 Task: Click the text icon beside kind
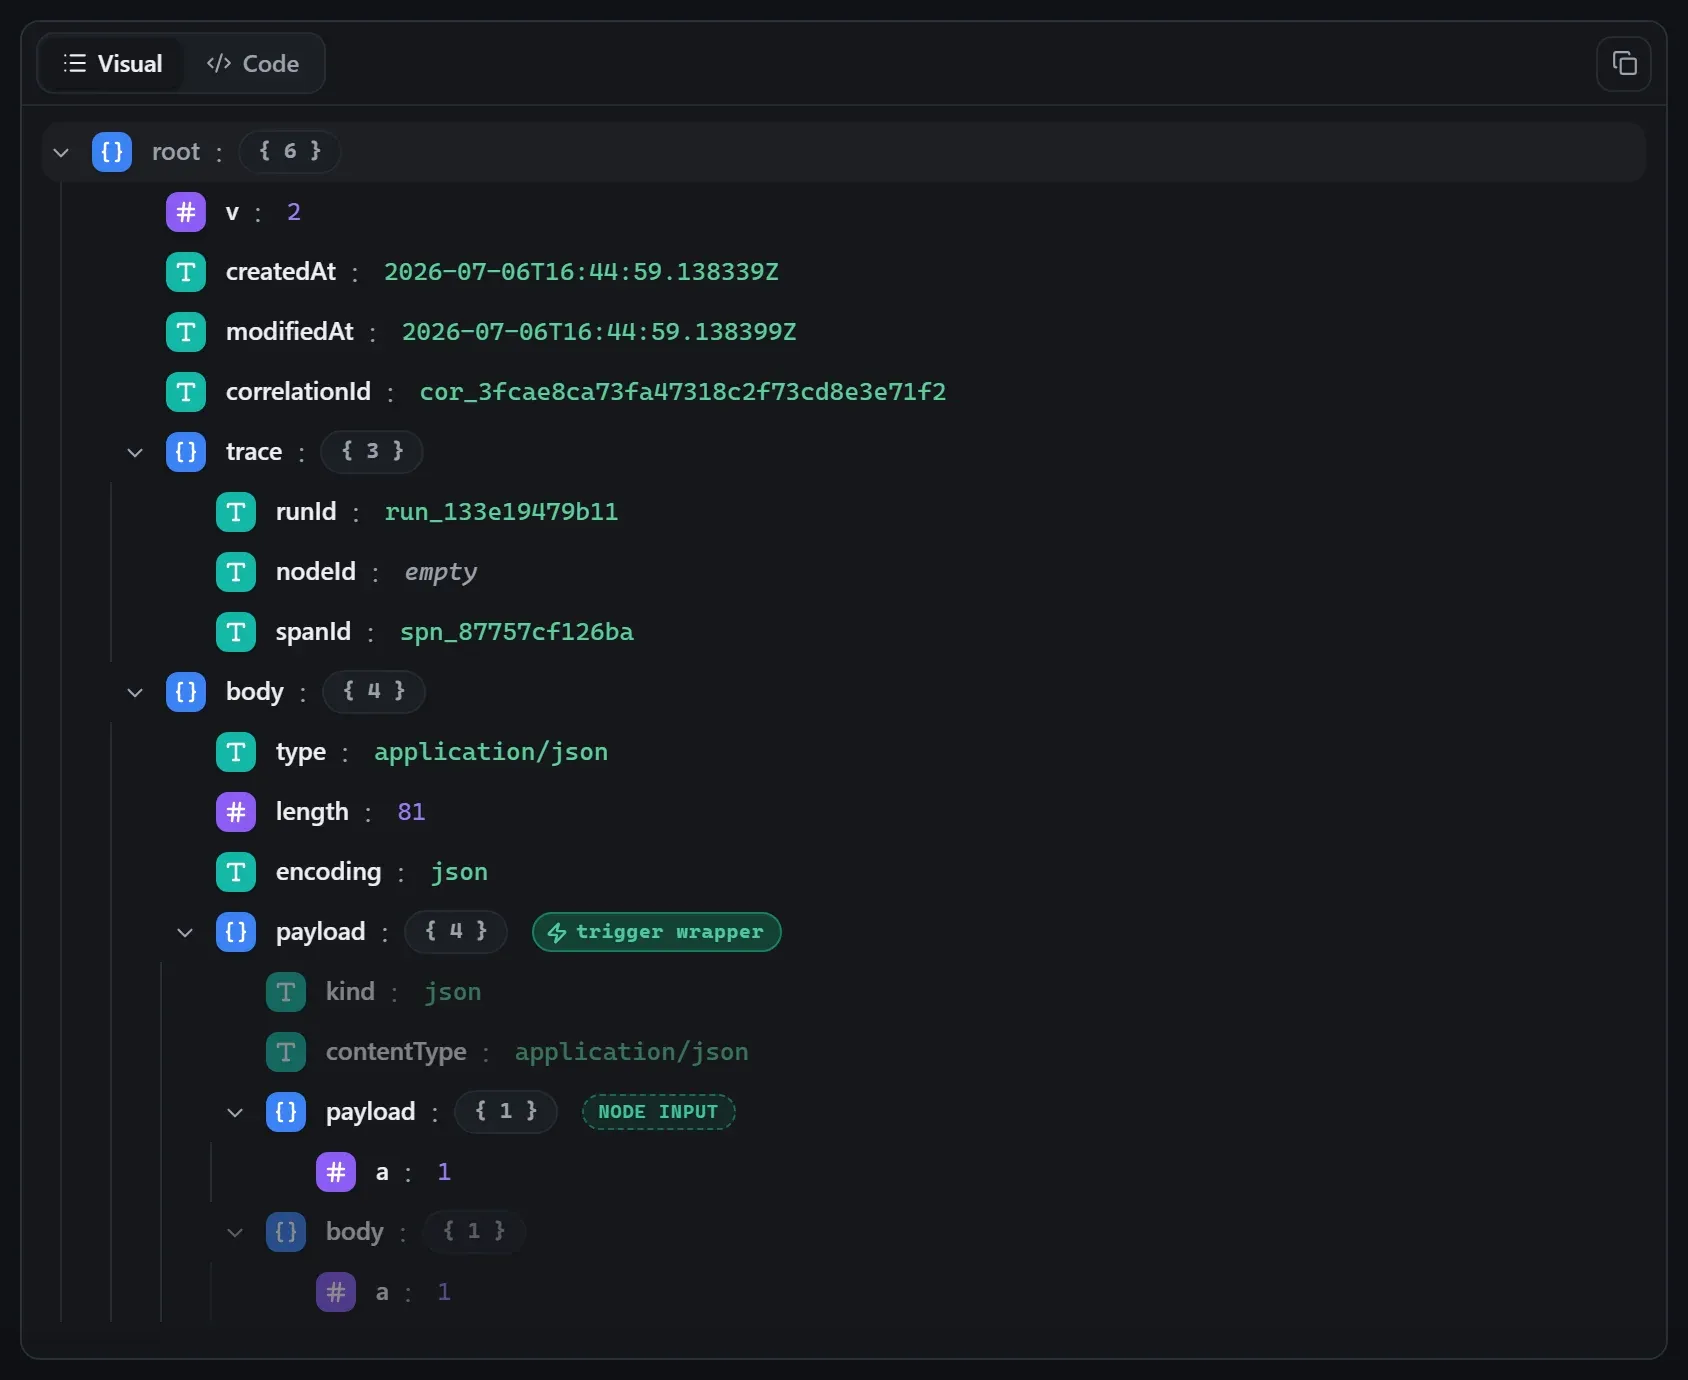click(x=286, y=992)
